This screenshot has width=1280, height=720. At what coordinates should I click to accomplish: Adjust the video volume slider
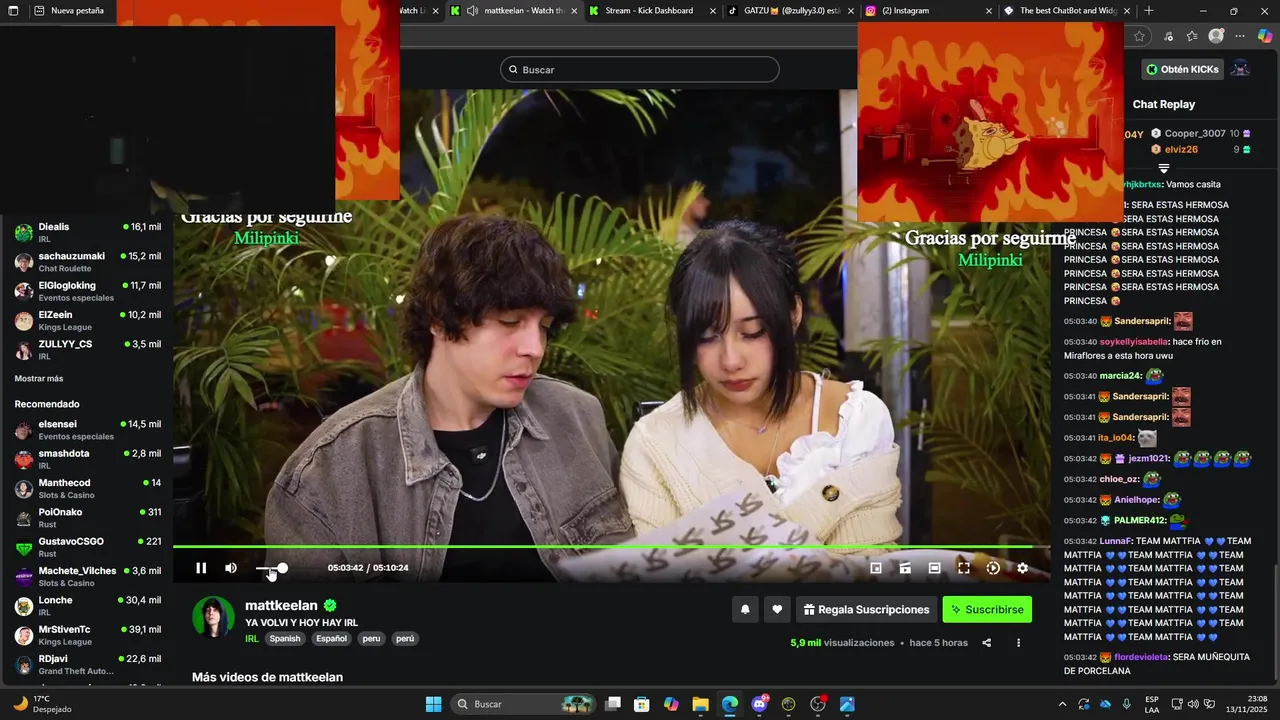(x=271, y=568)
